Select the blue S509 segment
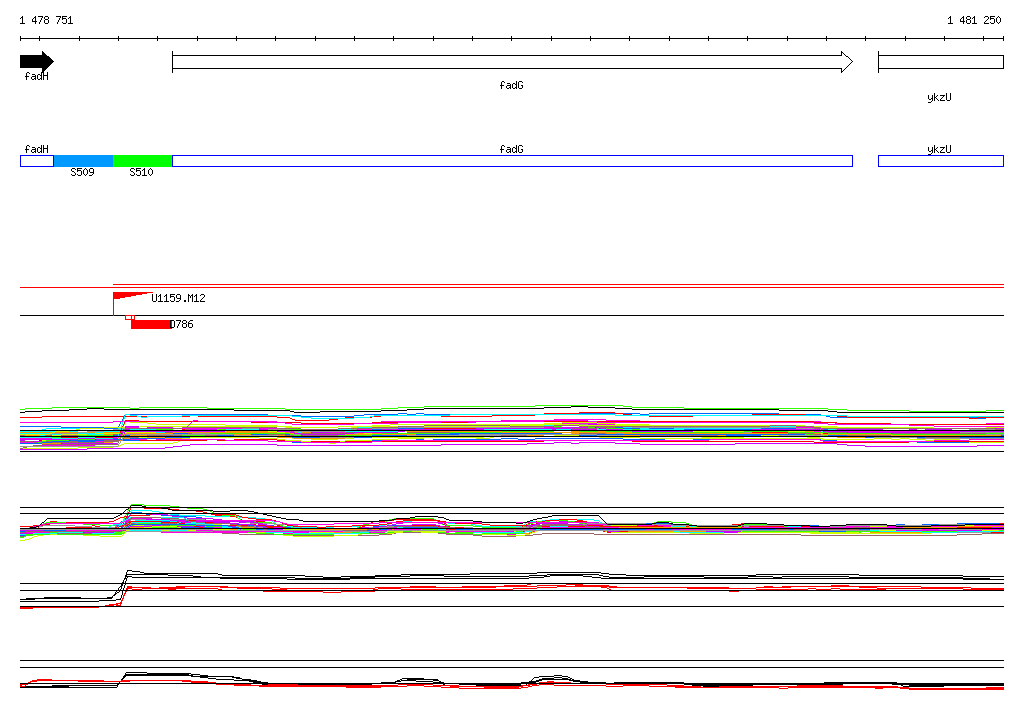1024x714 pixels. click(x=84, y=161)
